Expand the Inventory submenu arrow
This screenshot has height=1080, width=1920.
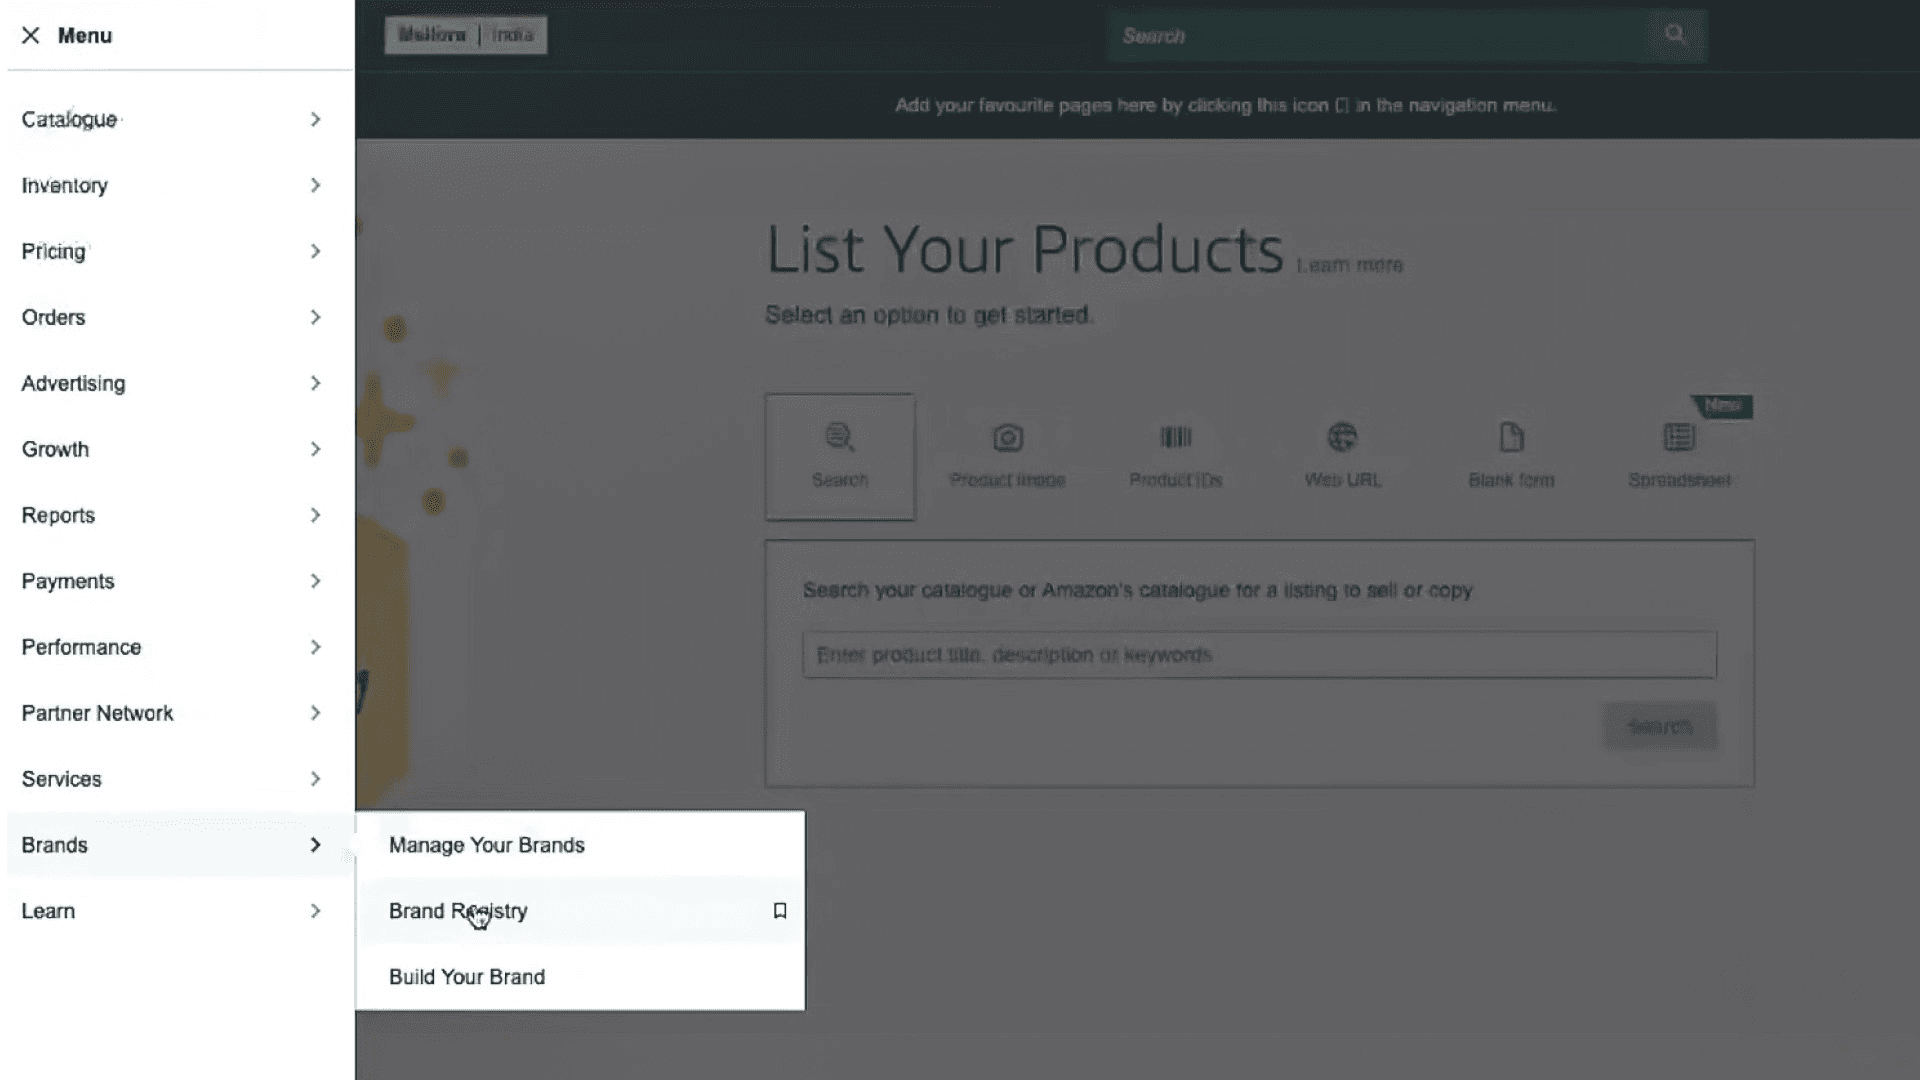click(315, 186)
